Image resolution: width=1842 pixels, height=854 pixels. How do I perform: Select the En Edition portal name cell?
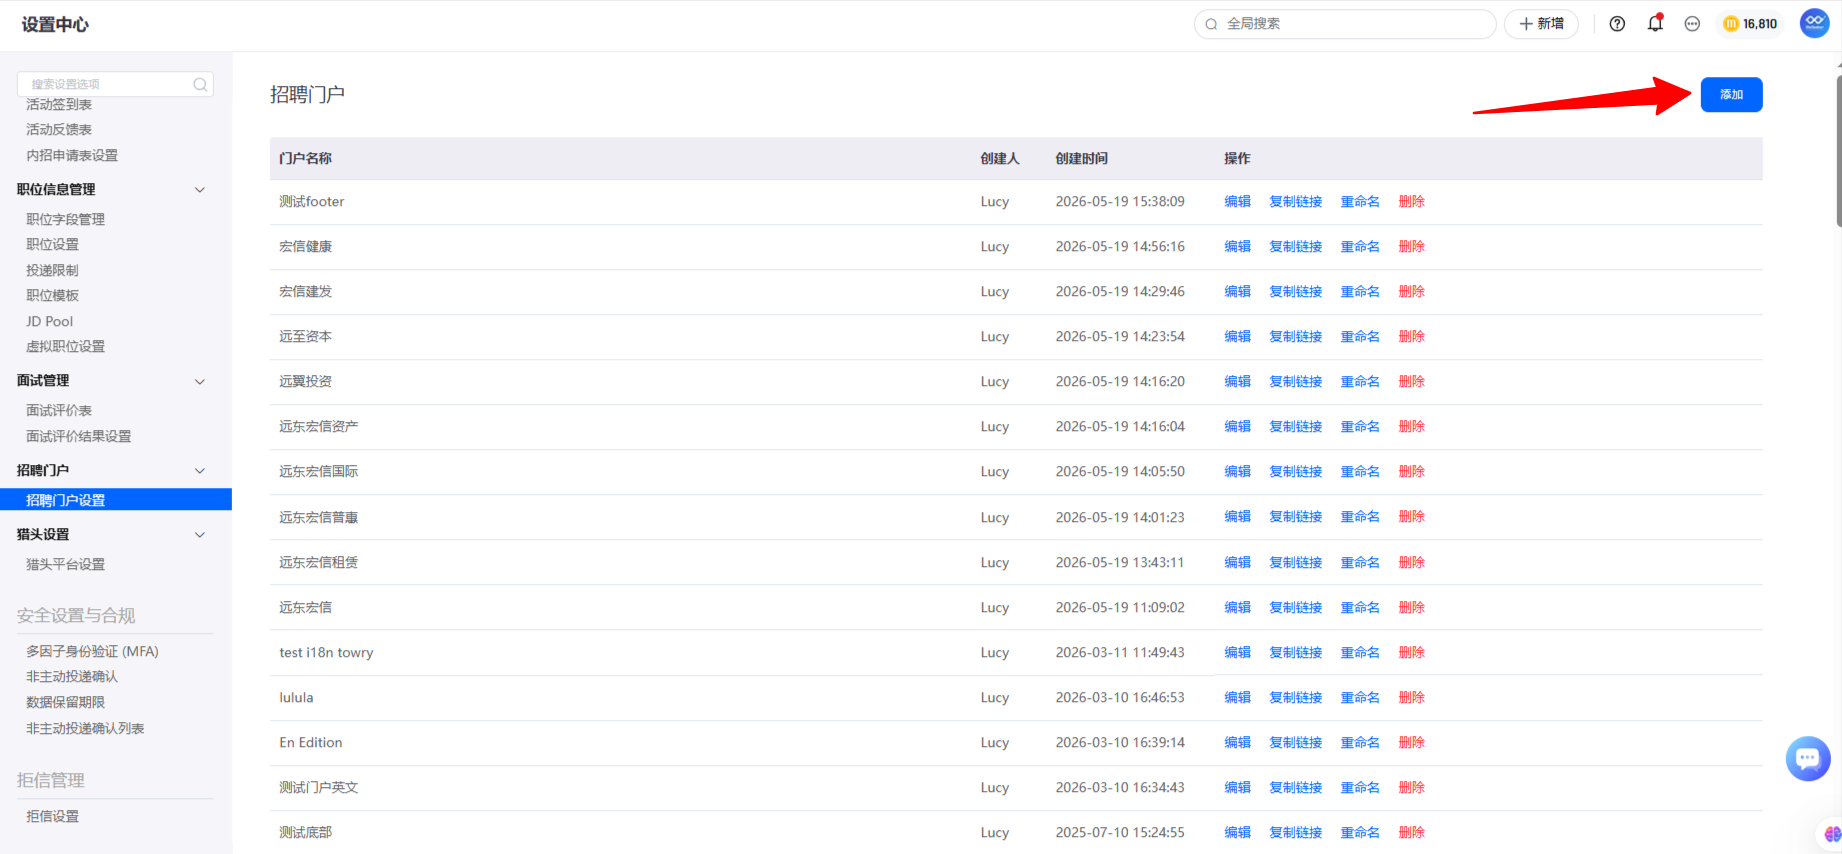[310, 743]
